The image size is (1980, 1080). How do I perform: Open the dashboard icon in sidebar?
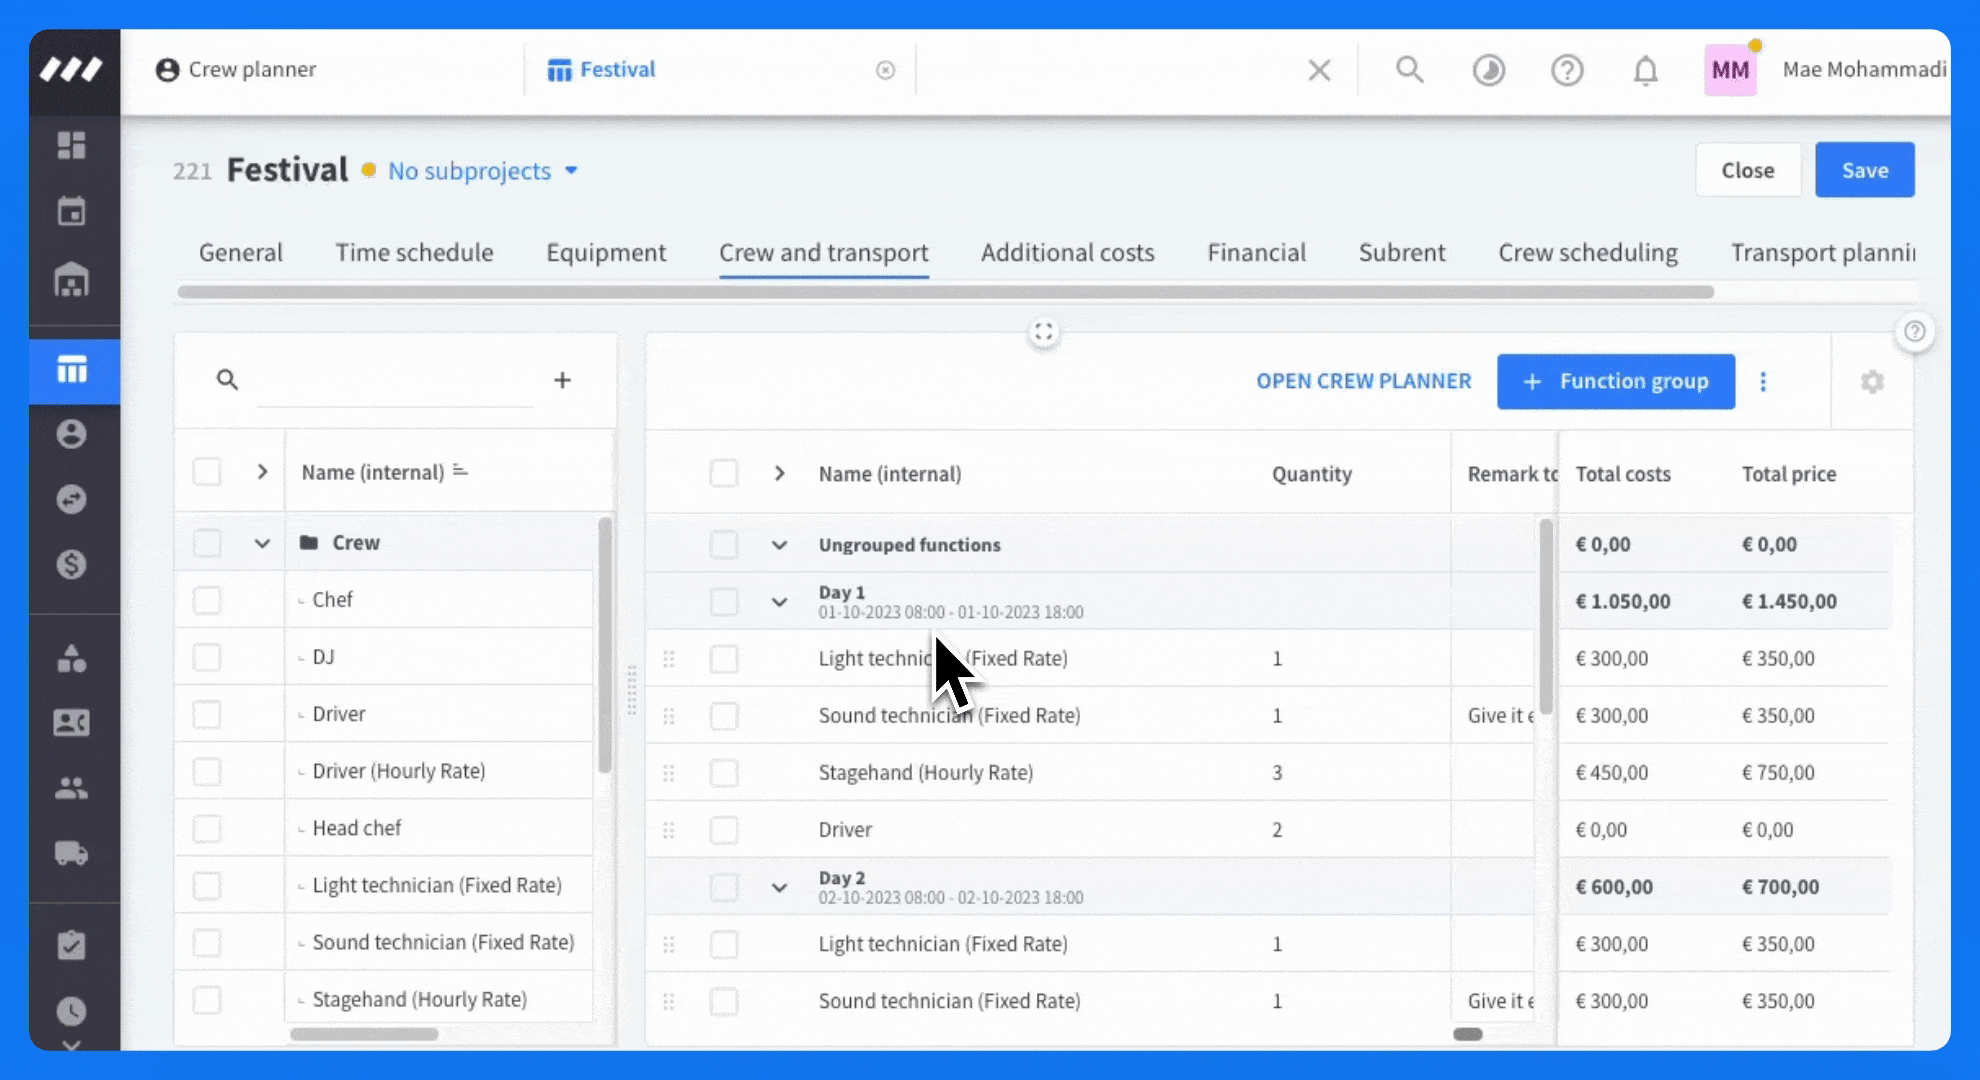pyautogui.click(x=71, y=146)
